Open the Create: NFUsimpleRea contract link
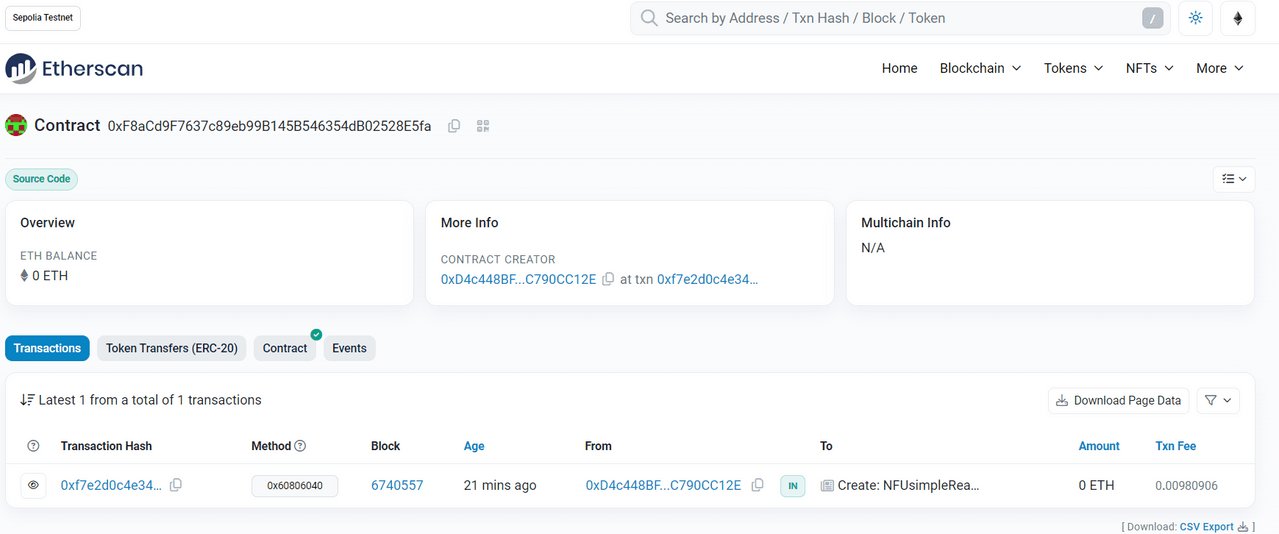The height and width of the screenshot is (534, 1279). click(x=908, y=485)
